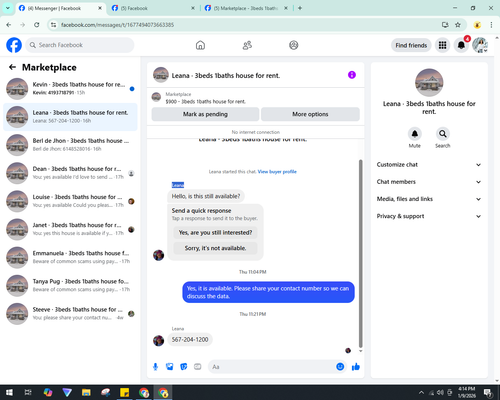Open the apps grid menu icon
Image resolution: width=500 pixels, height=400 pixels.
coord(442,45)
